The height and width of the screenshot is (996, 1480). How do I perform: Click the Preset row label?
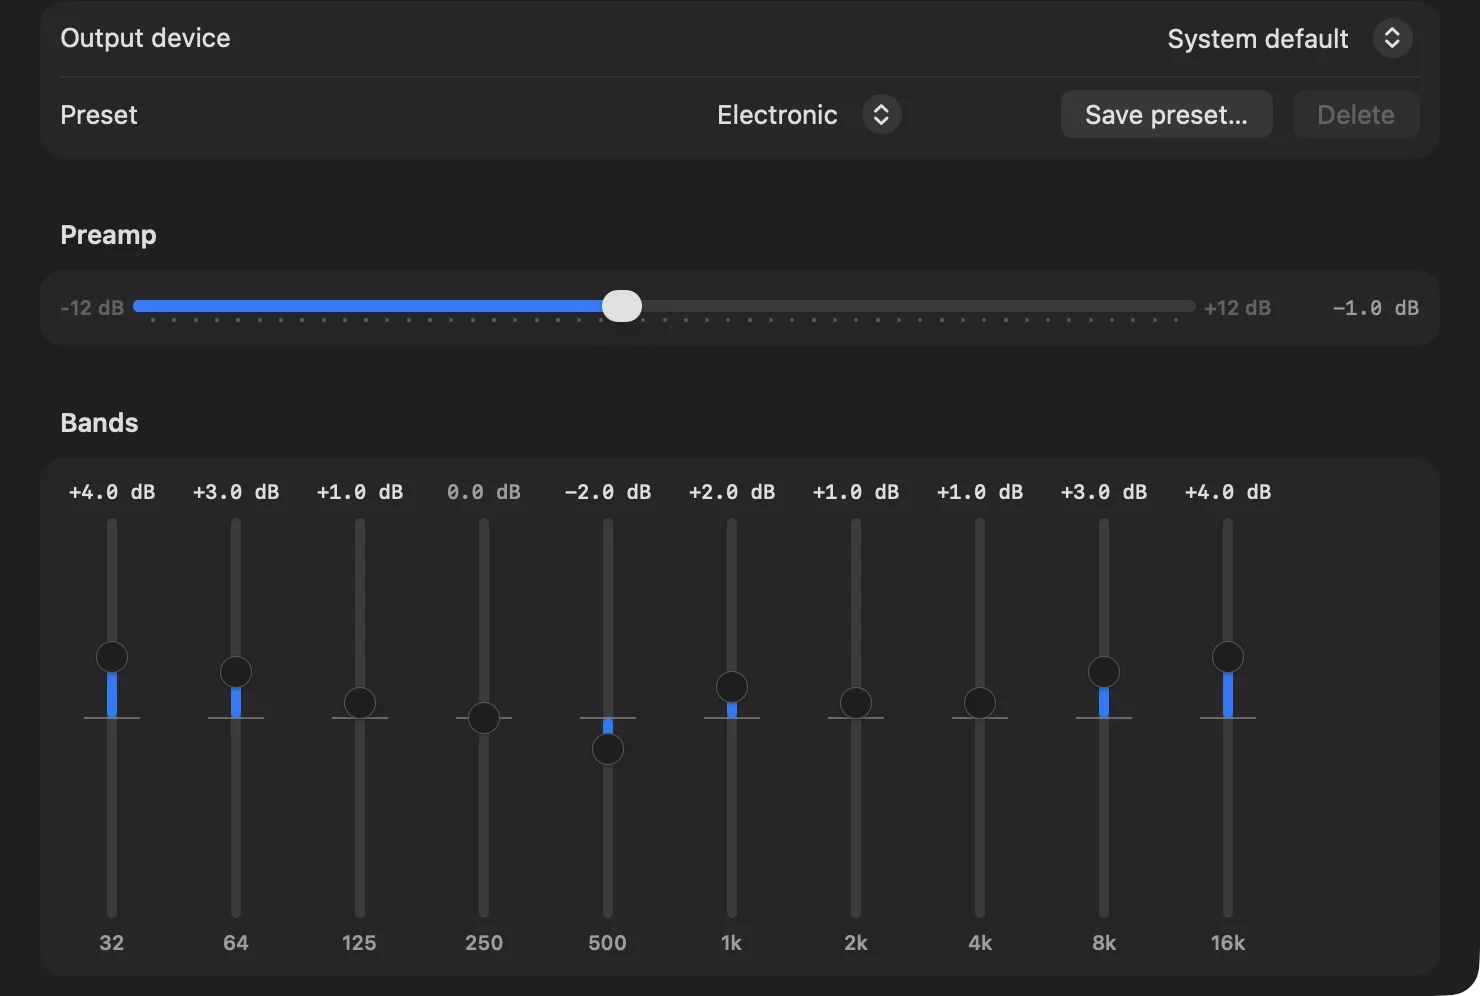coord(99,115)
